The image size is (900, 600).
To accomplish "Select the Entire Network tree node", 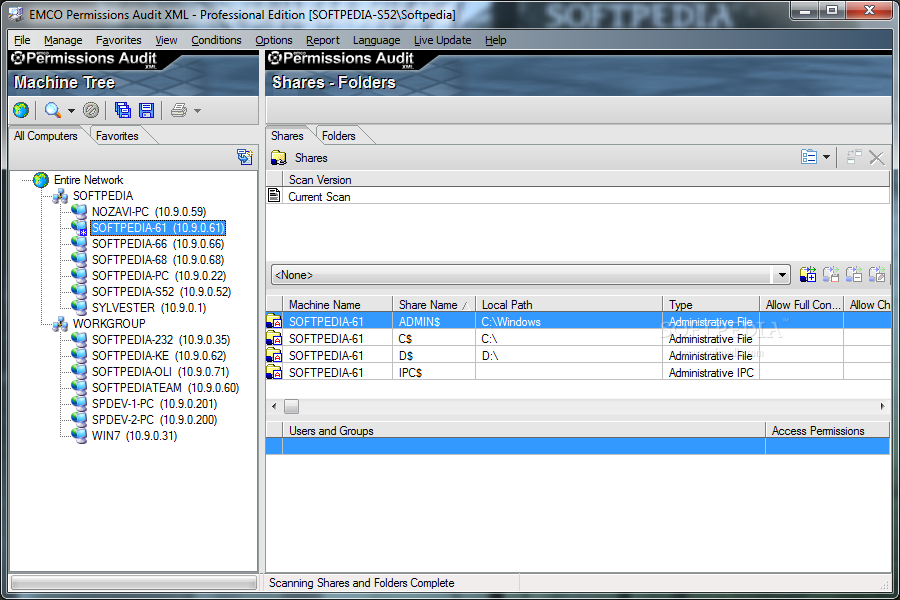I will pyautogui.click(x=88, y=180).
